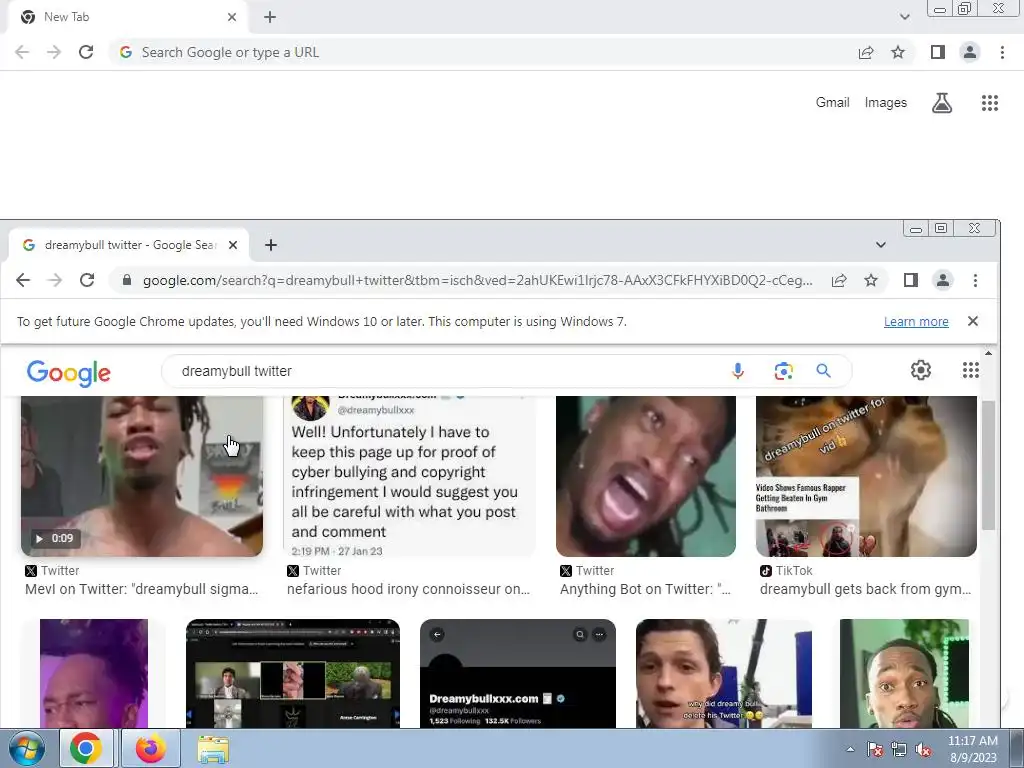Go back in the search window
Screen dimensions: 1024x768
click(23, 280)
